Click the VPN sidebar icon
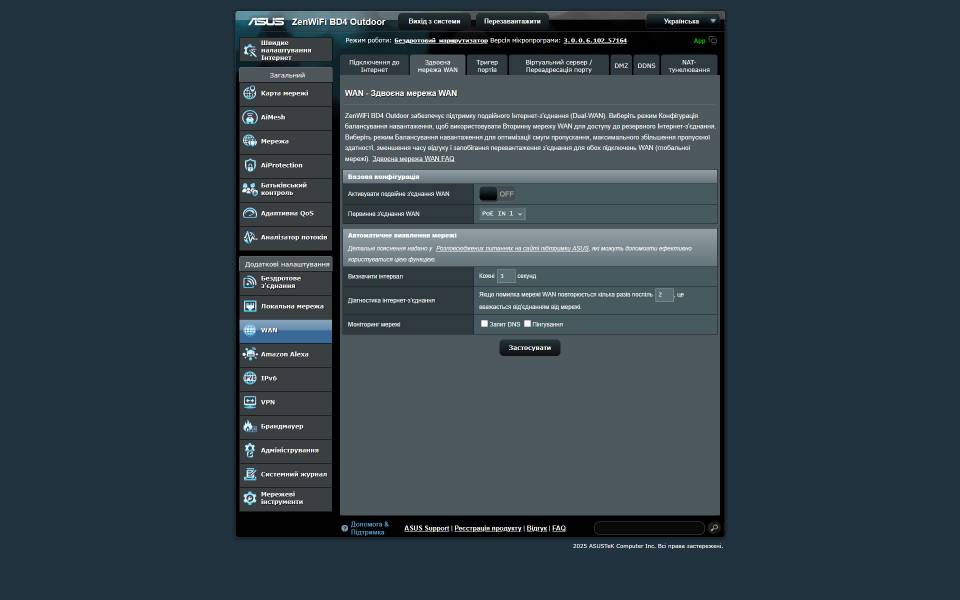Screen dimensions: 960x600 tap(250, 402)
